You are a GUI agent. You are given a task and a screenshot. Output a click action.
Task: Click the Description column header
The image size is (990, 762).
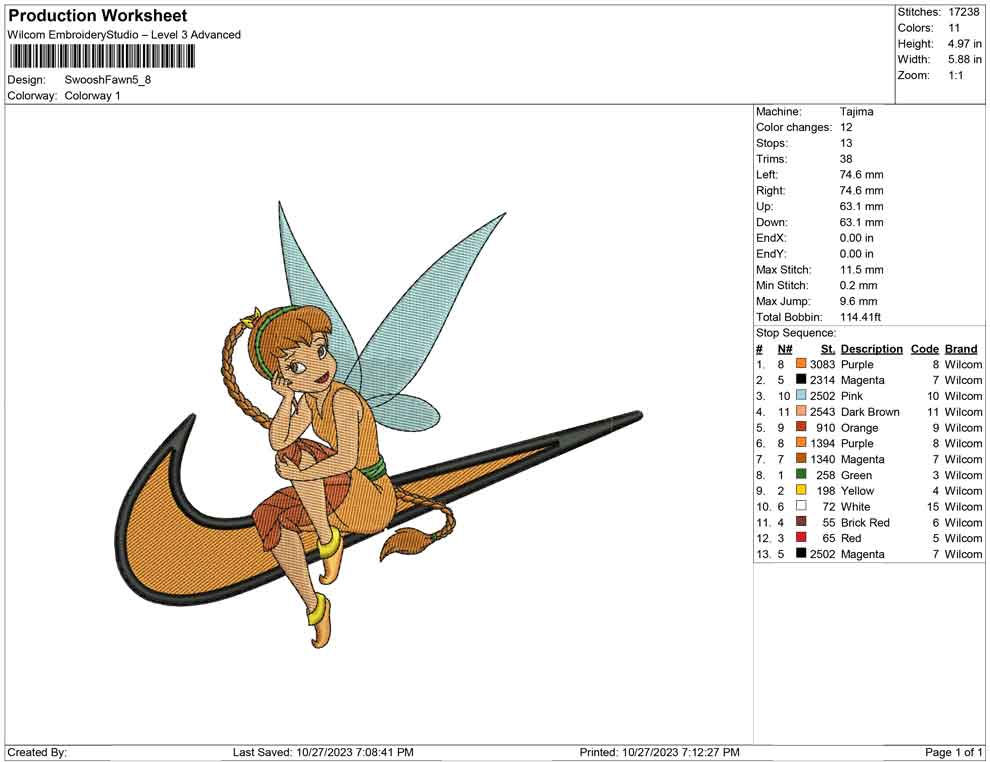pos(871,349)
